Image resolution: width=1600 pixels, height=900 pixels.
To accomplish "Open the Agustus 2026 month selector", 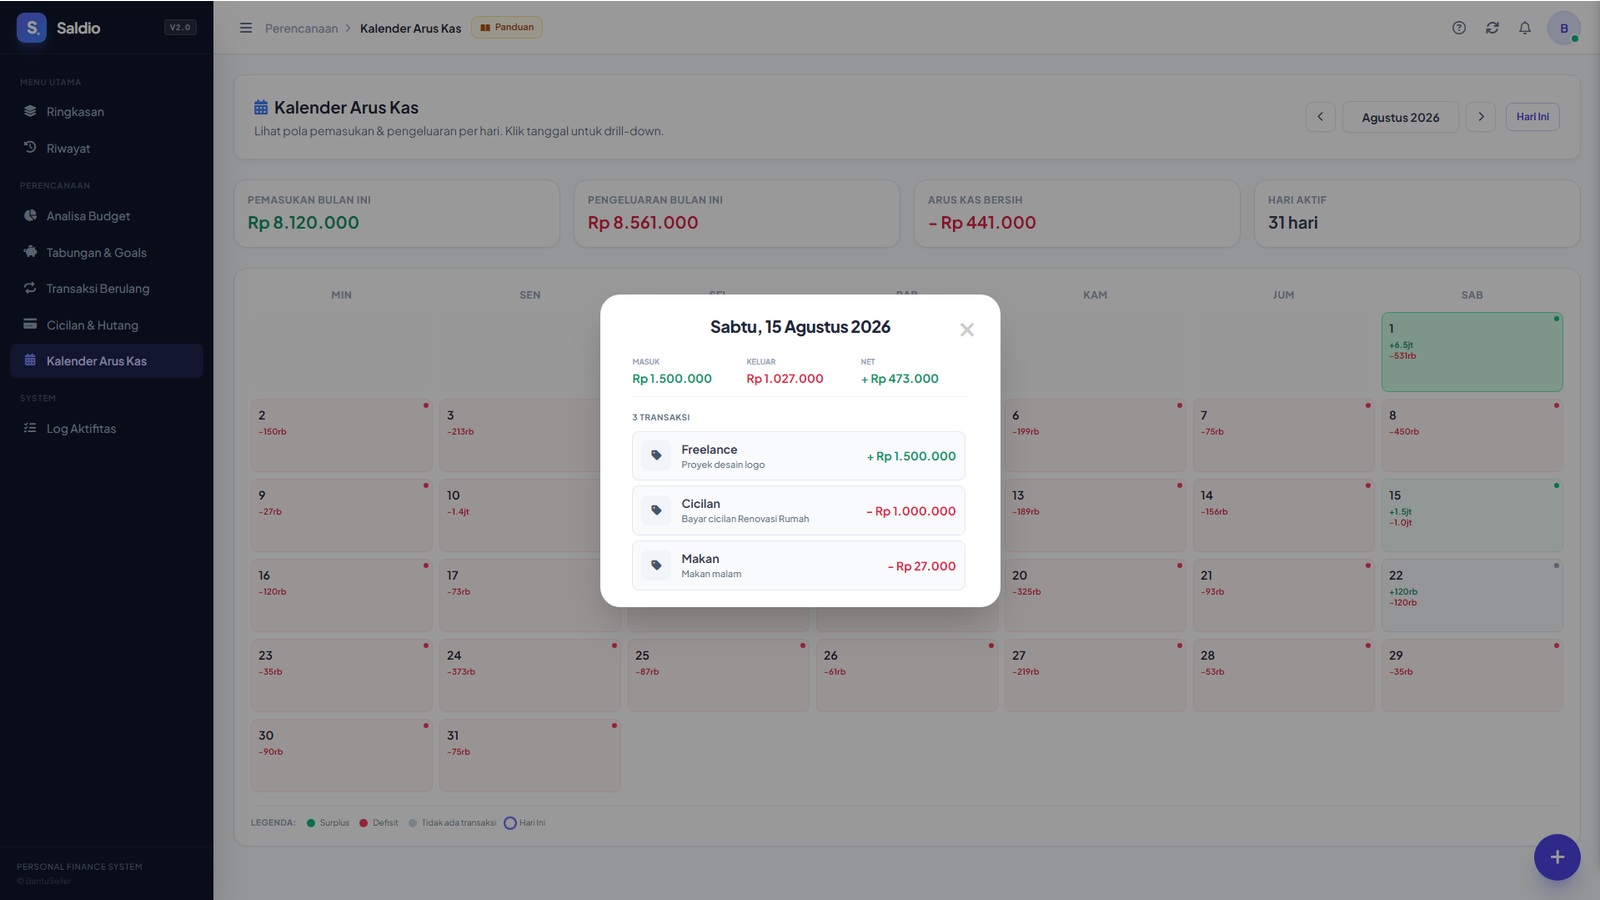I will click(x=1400, y=117).
